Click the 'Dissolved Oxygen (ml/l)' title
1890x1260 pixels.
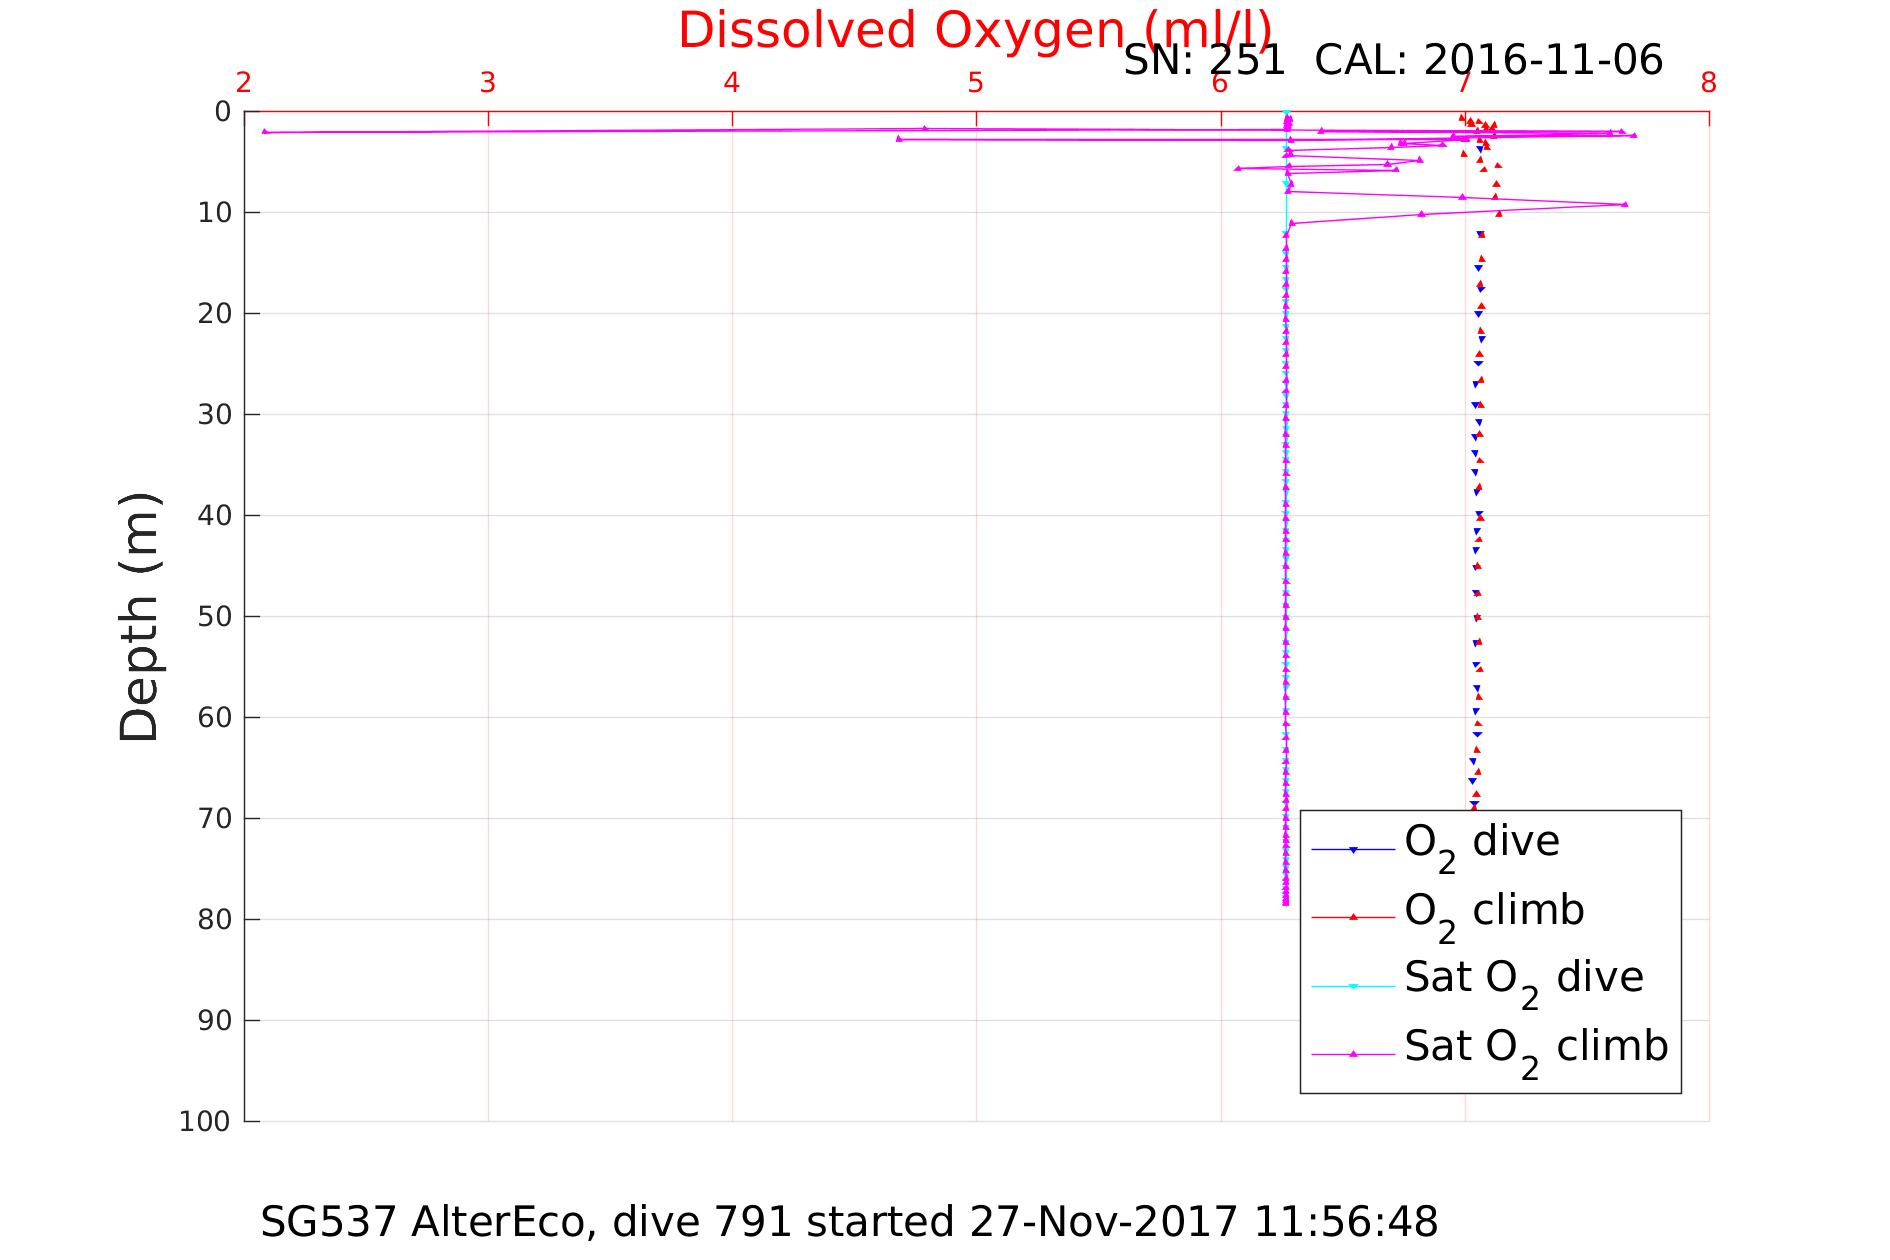point(975,31)
